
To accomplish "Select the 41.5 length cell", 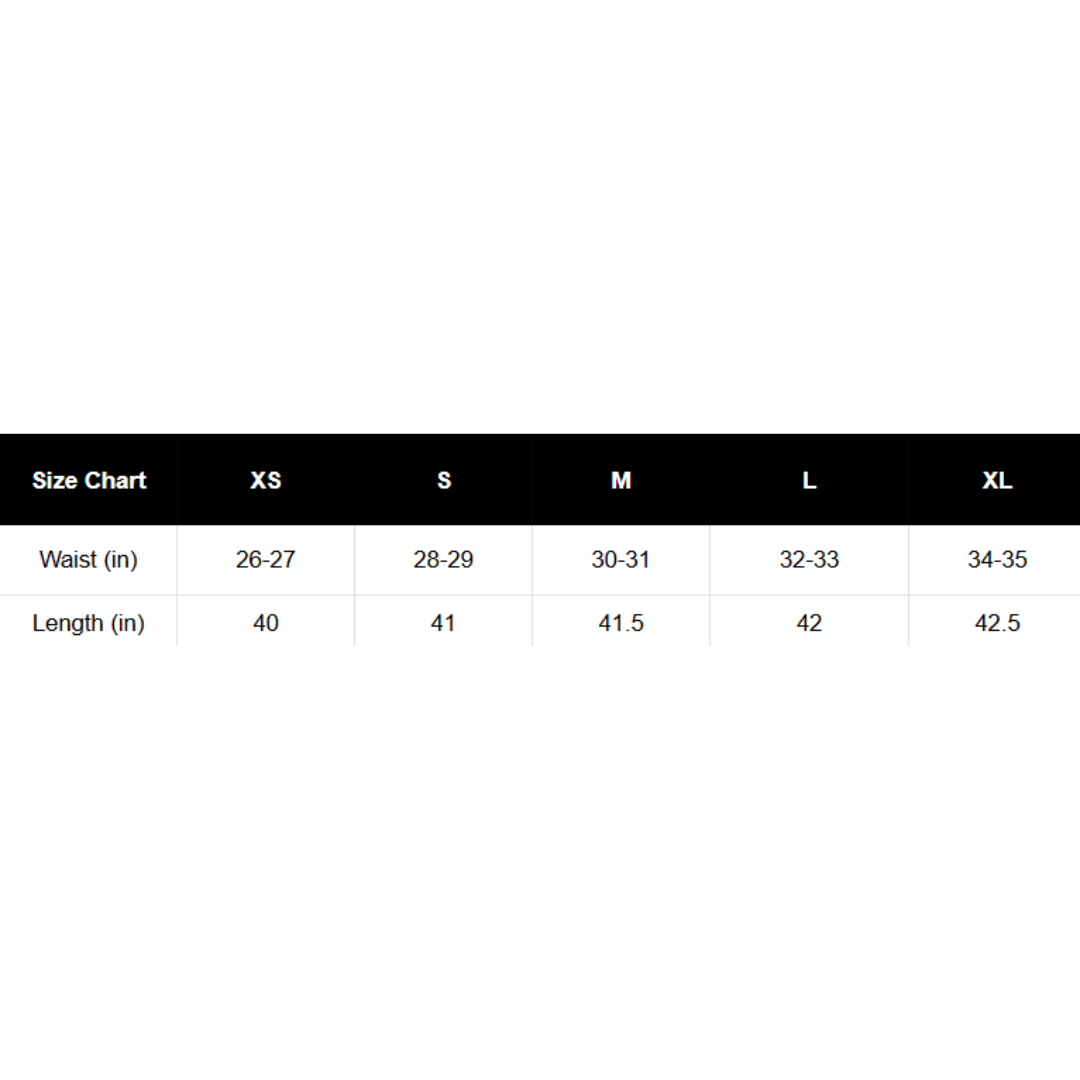I will (621, 623).
